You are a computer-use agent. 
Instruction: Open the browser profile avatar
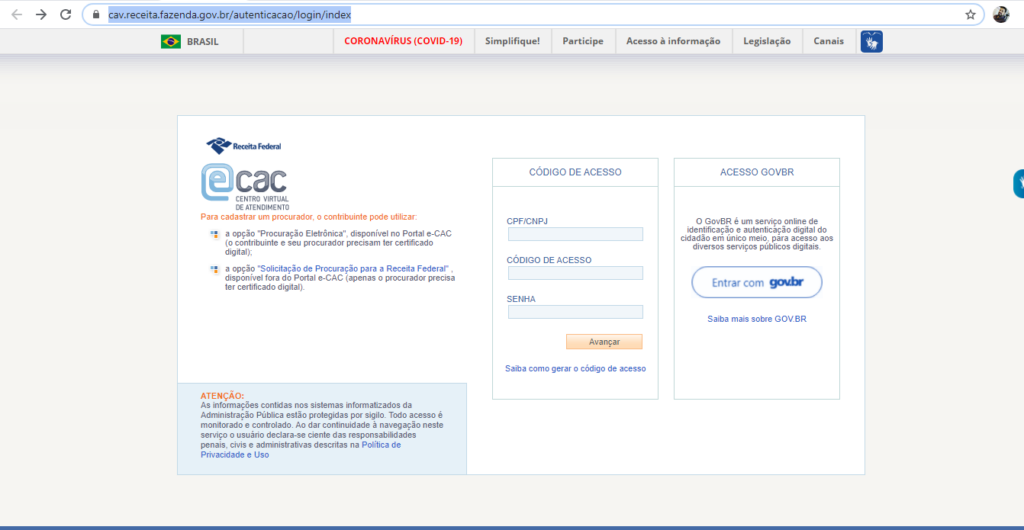(1001, 14)
